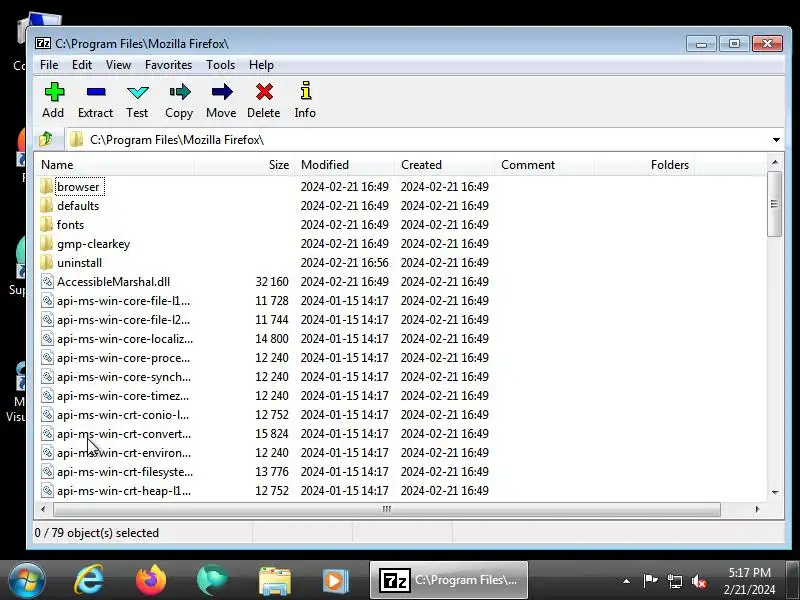
Task: Expand the address path dropdown arrow
Action: [x=776, y=139]
